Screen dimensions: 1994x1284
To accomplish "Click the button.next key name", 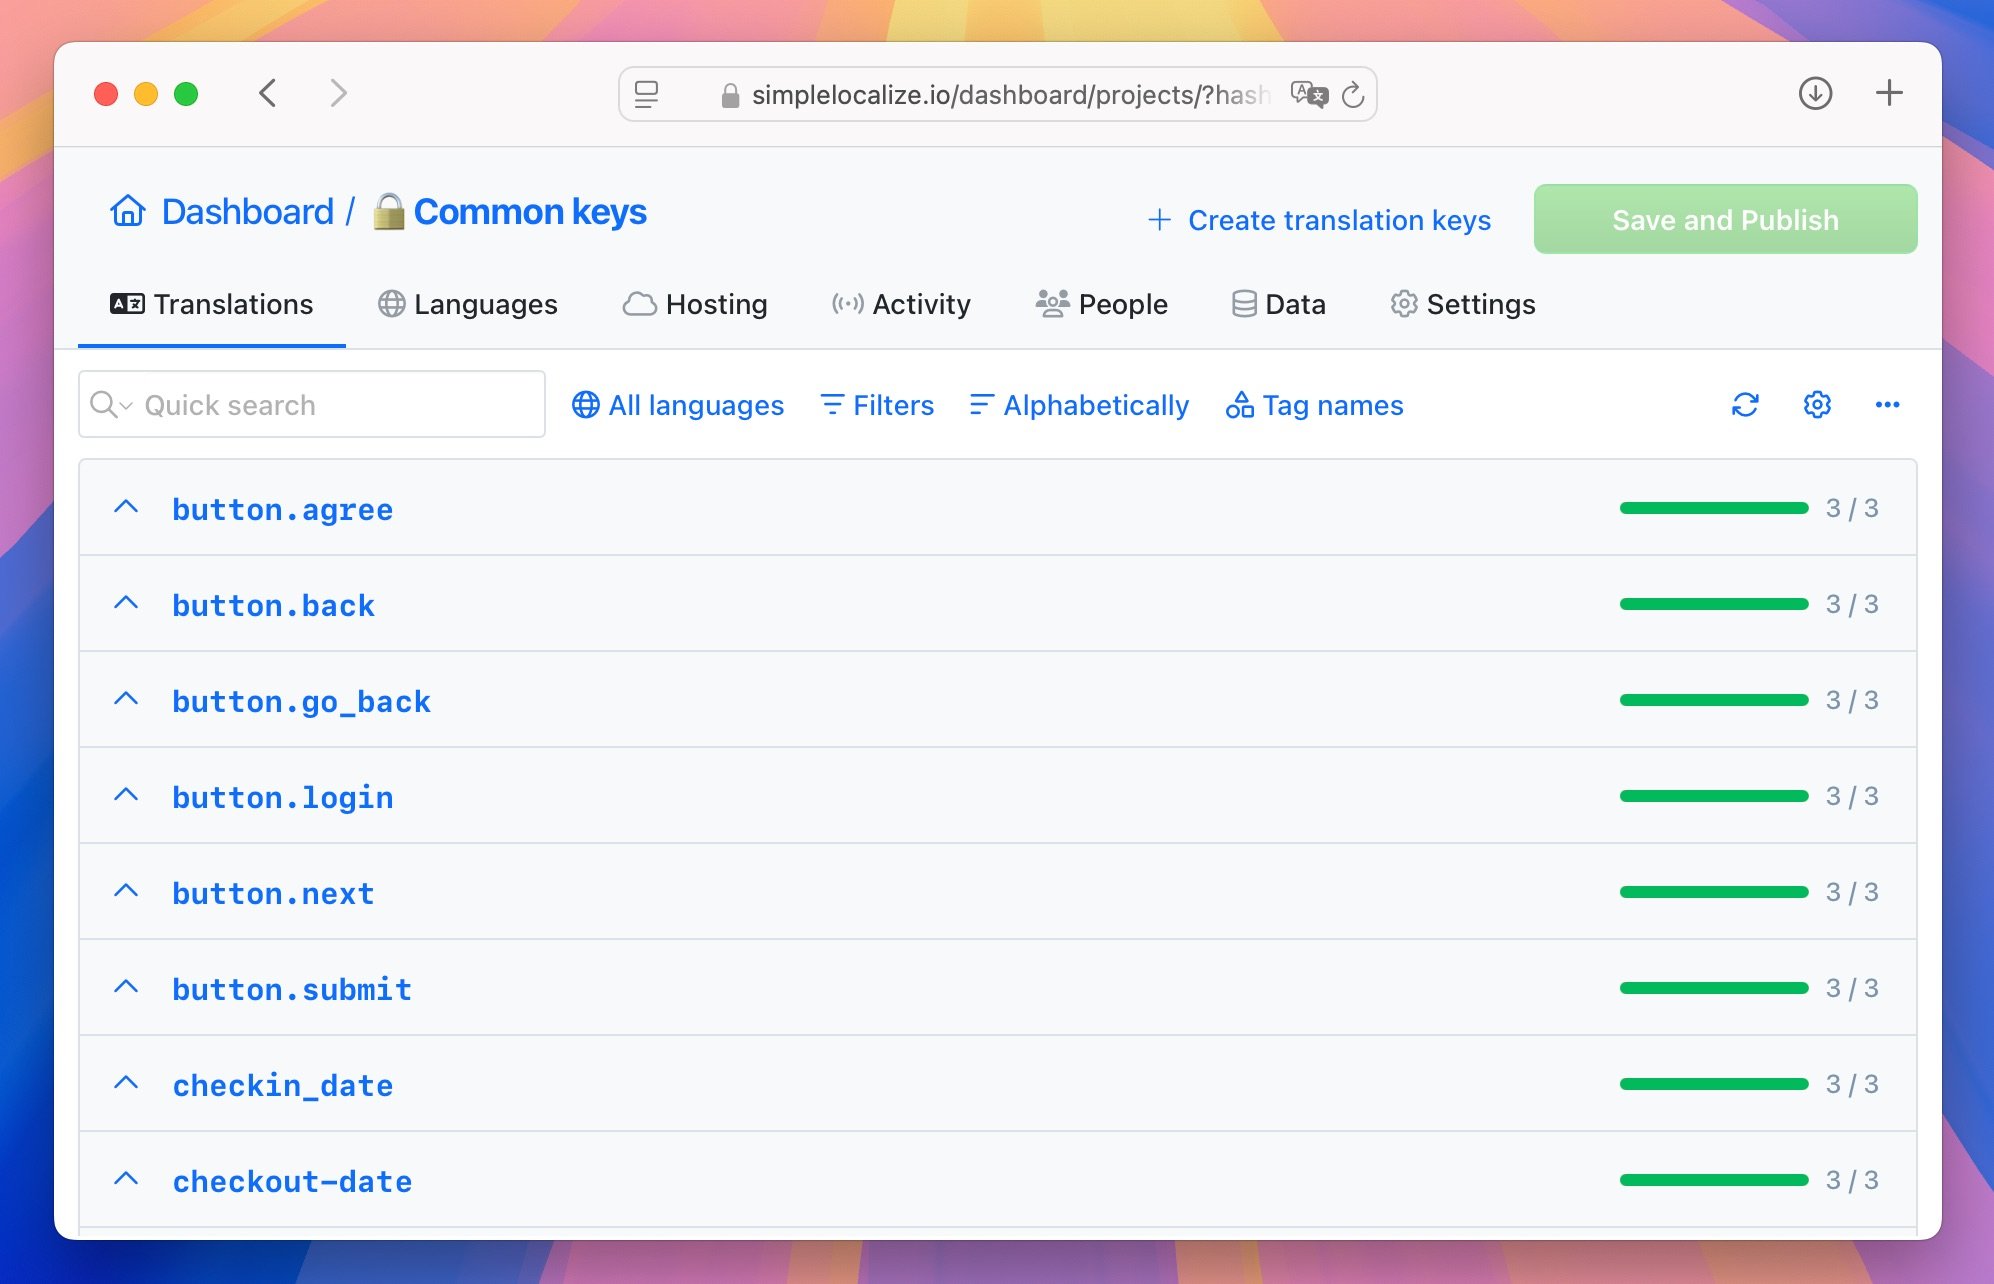I will tap(273, 893).
